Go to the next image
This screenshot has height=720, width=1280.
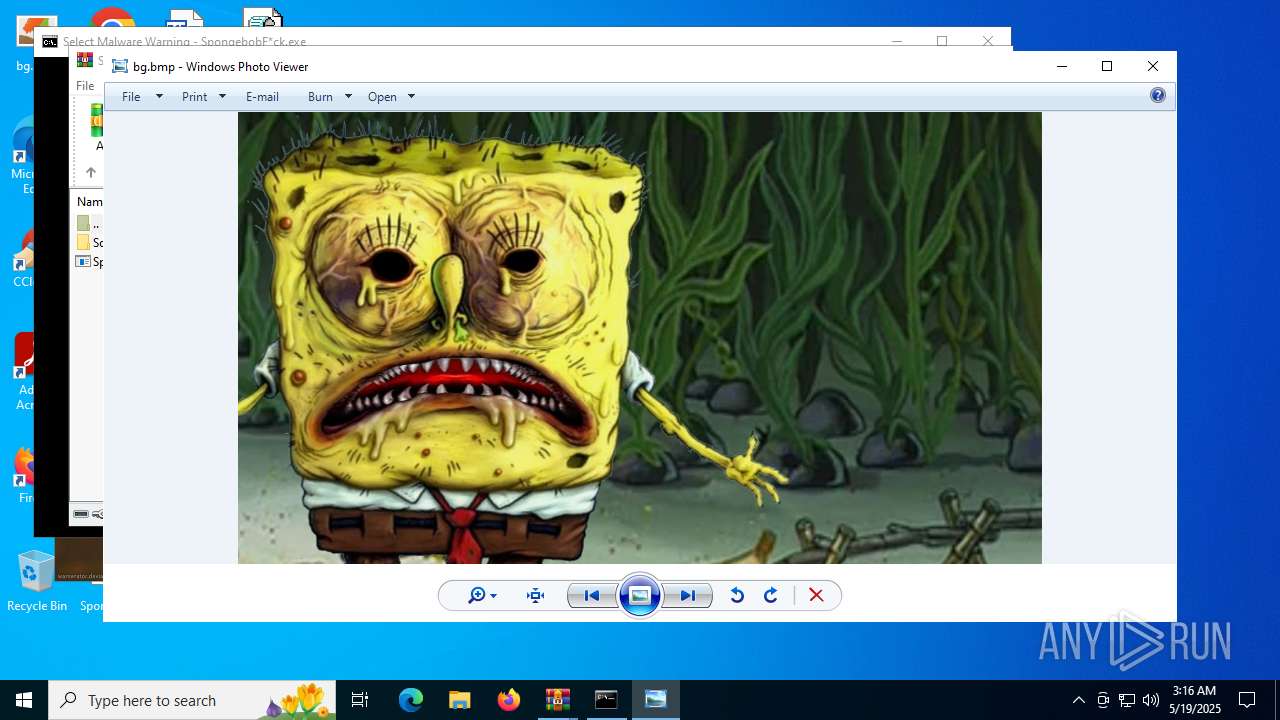(688, 596)
